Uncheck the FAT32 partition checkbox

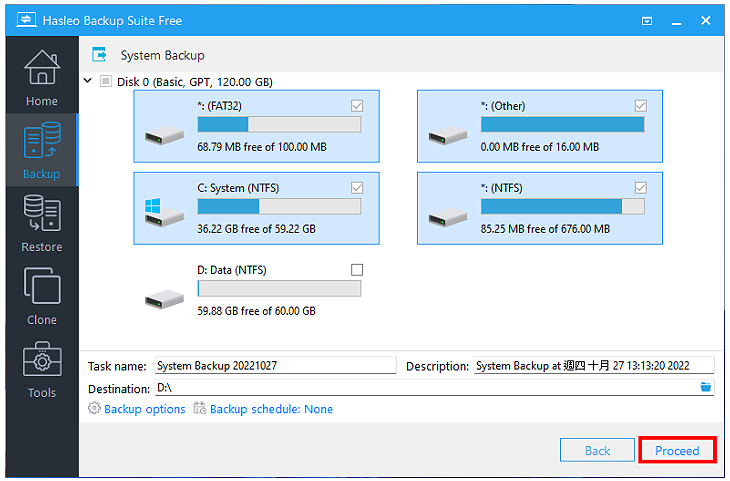pyautogui.click(x=357, y=106)
